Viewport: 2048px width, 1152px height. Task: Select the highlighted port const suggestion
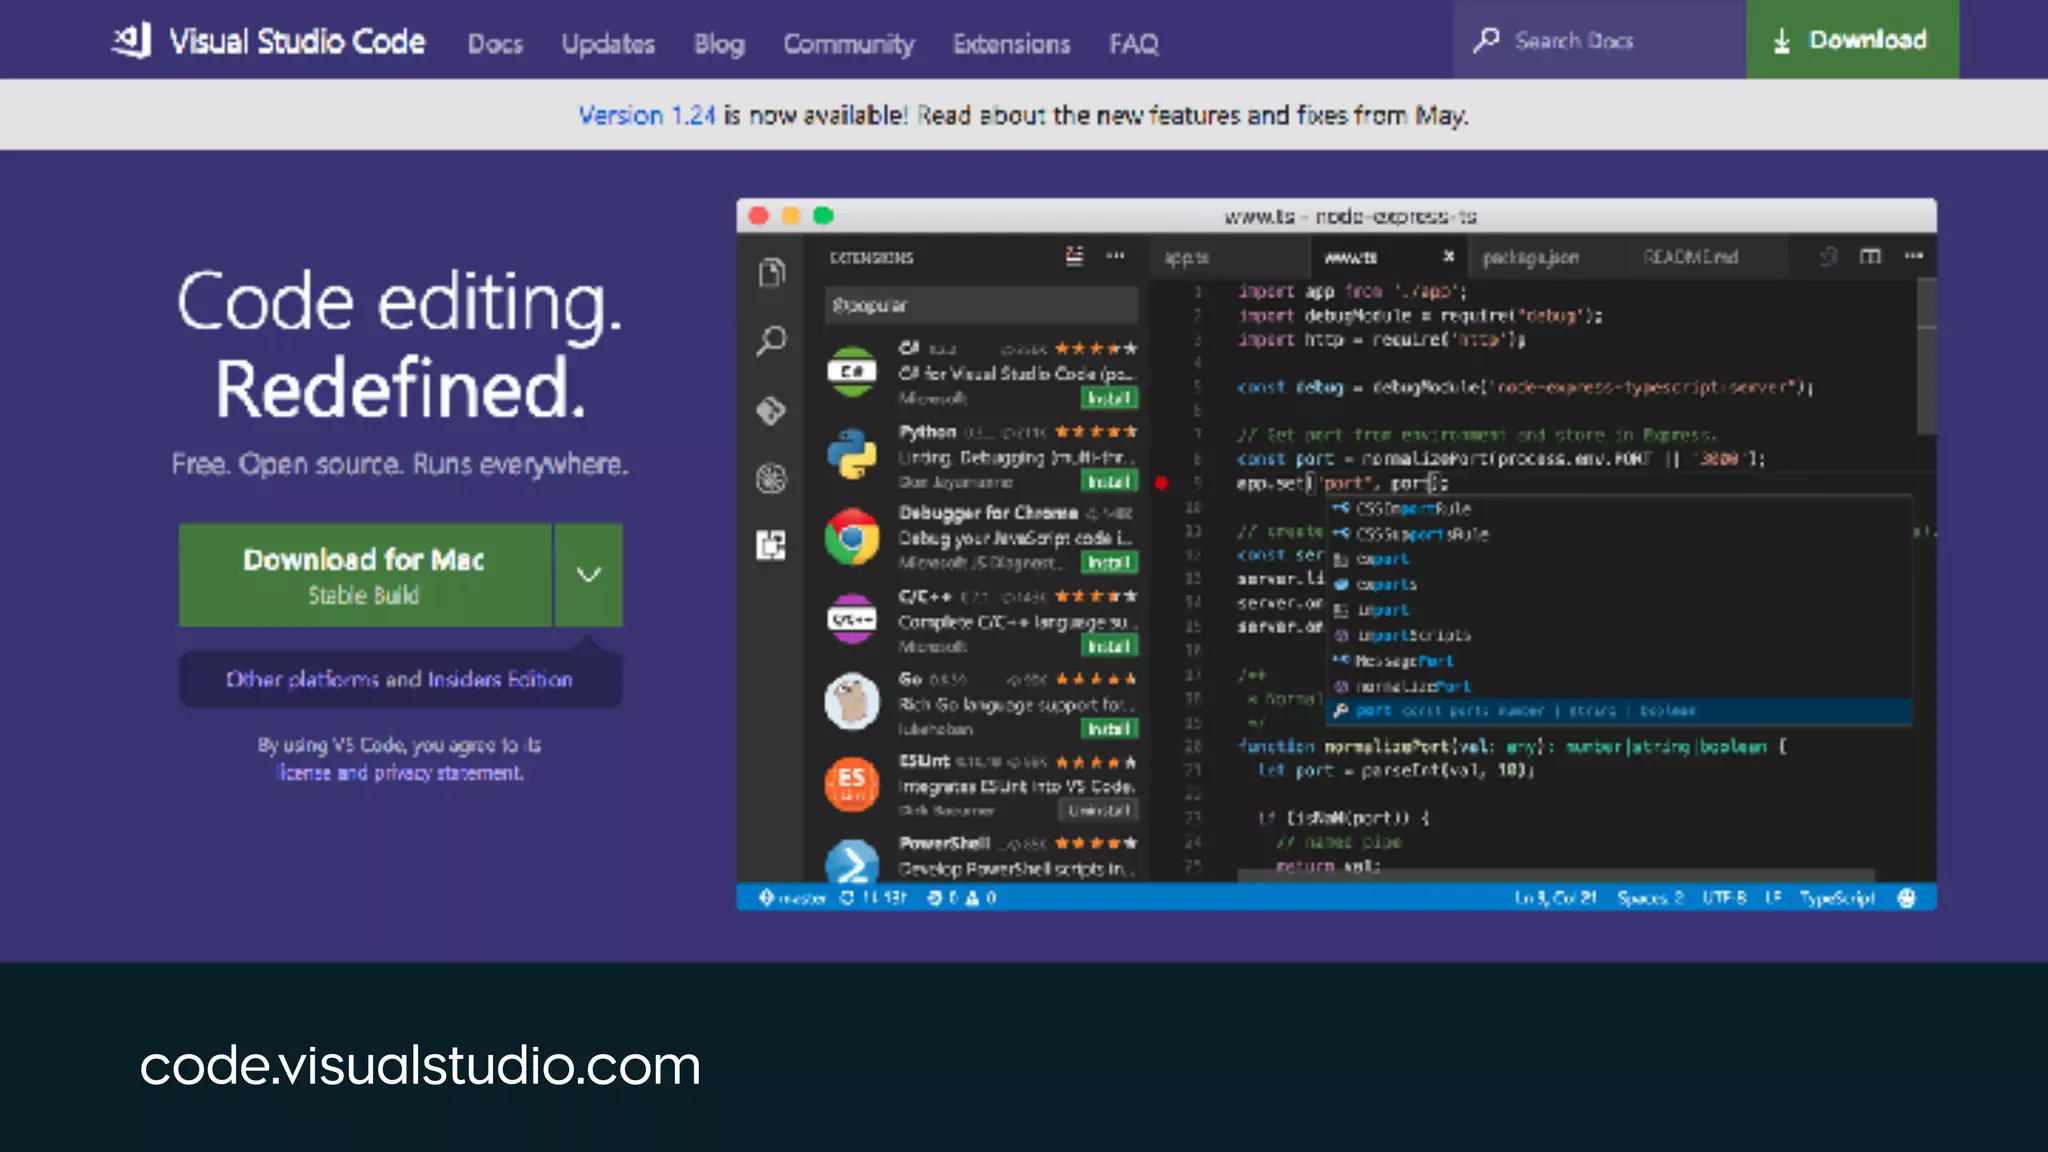click(x=1619, y=711)
